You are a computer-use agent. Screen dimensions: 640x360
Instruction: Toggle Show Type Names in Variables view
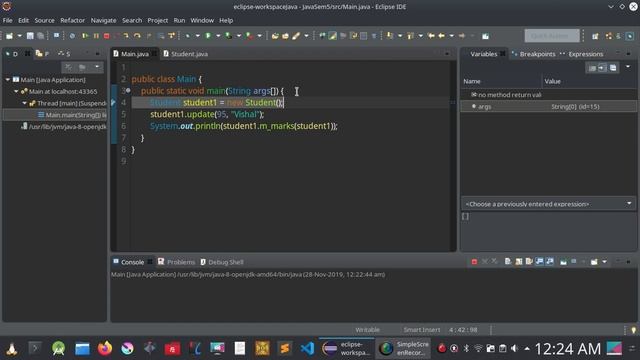tap(592, 68)
